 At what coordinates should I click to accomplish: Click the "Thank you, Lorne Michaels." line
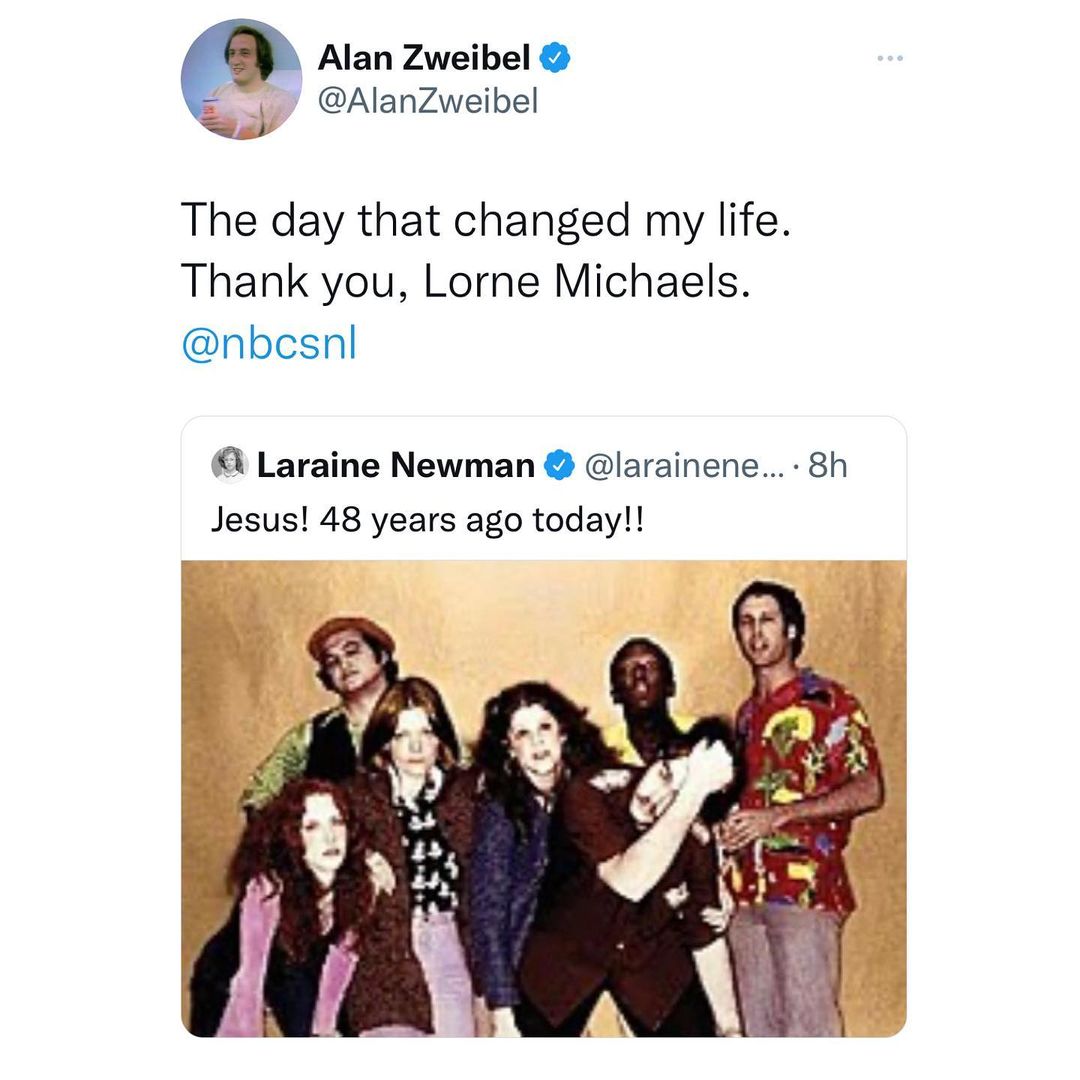tap(464, 282)
